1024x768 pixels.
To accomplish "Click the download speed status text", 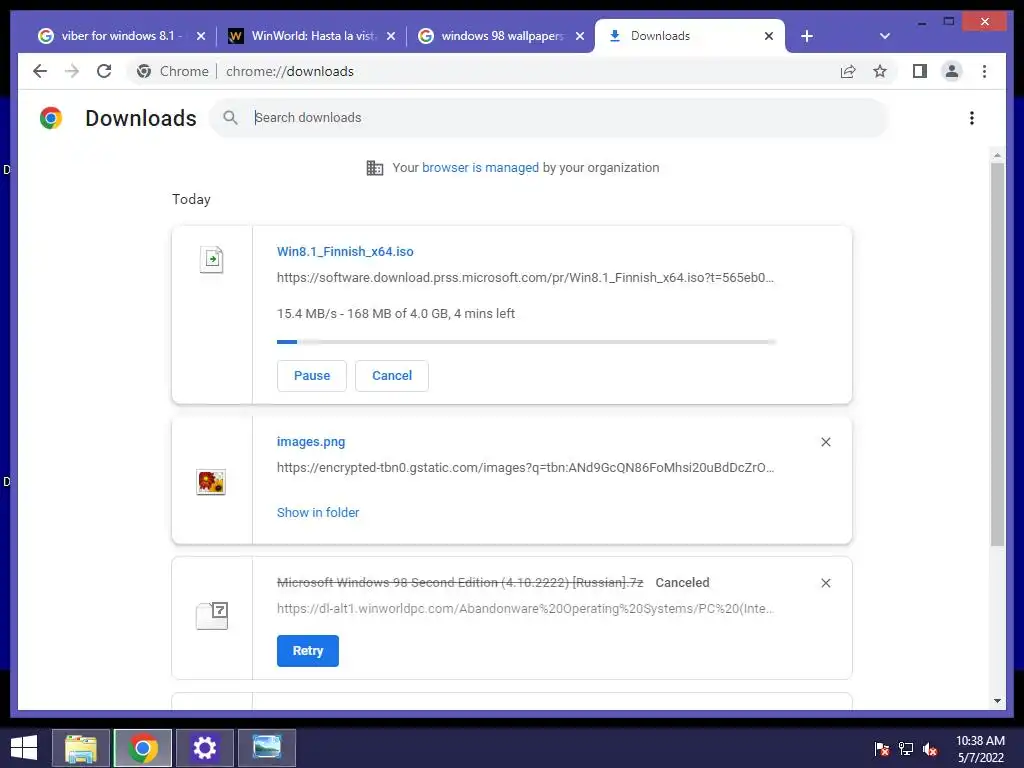I will point(396,313).
